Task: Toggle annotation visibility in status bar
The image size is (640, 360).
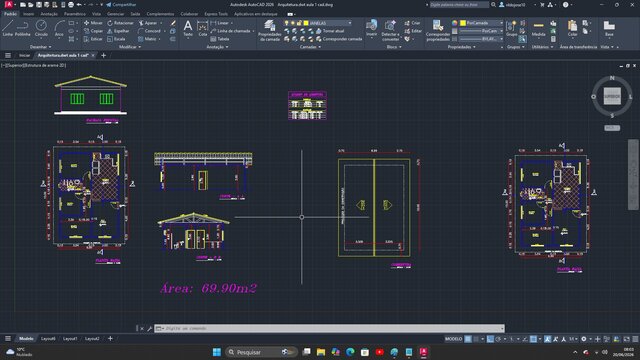Action: [548, 339]
